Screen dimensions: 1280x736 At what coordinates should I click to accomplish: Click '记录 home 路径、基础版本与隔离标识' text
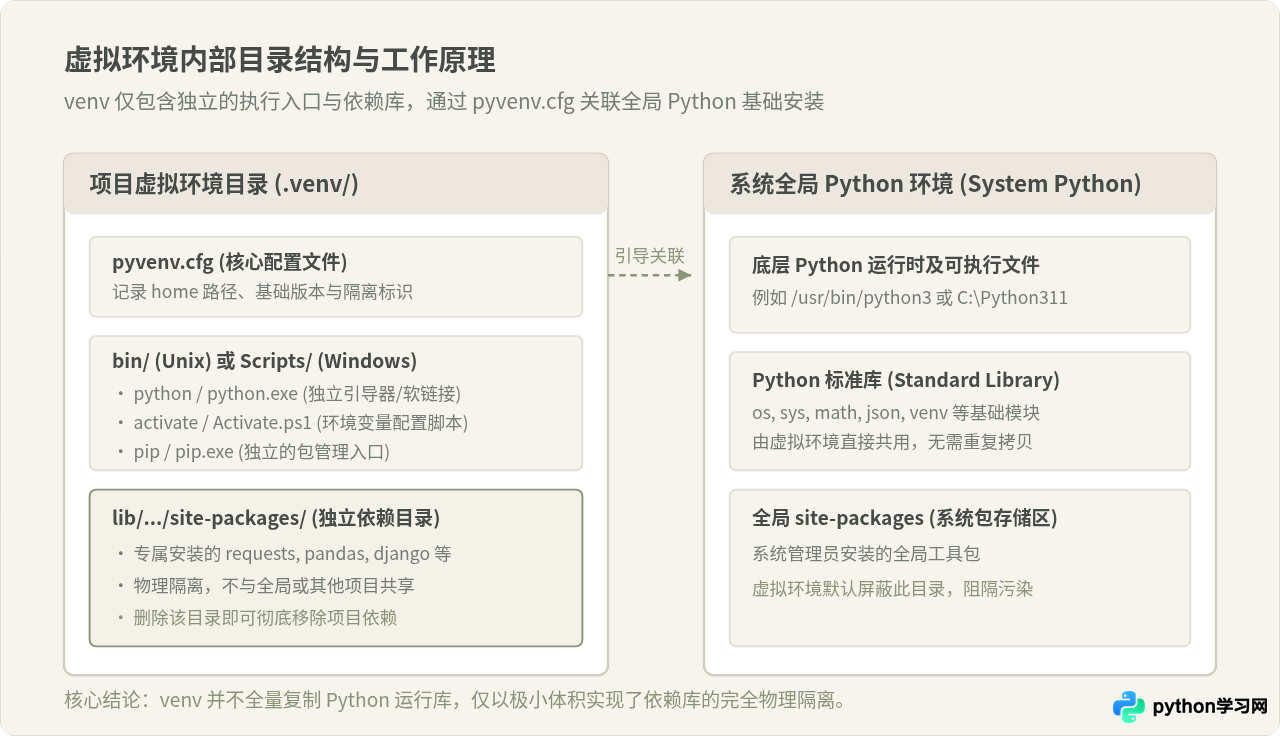(262, 292)
